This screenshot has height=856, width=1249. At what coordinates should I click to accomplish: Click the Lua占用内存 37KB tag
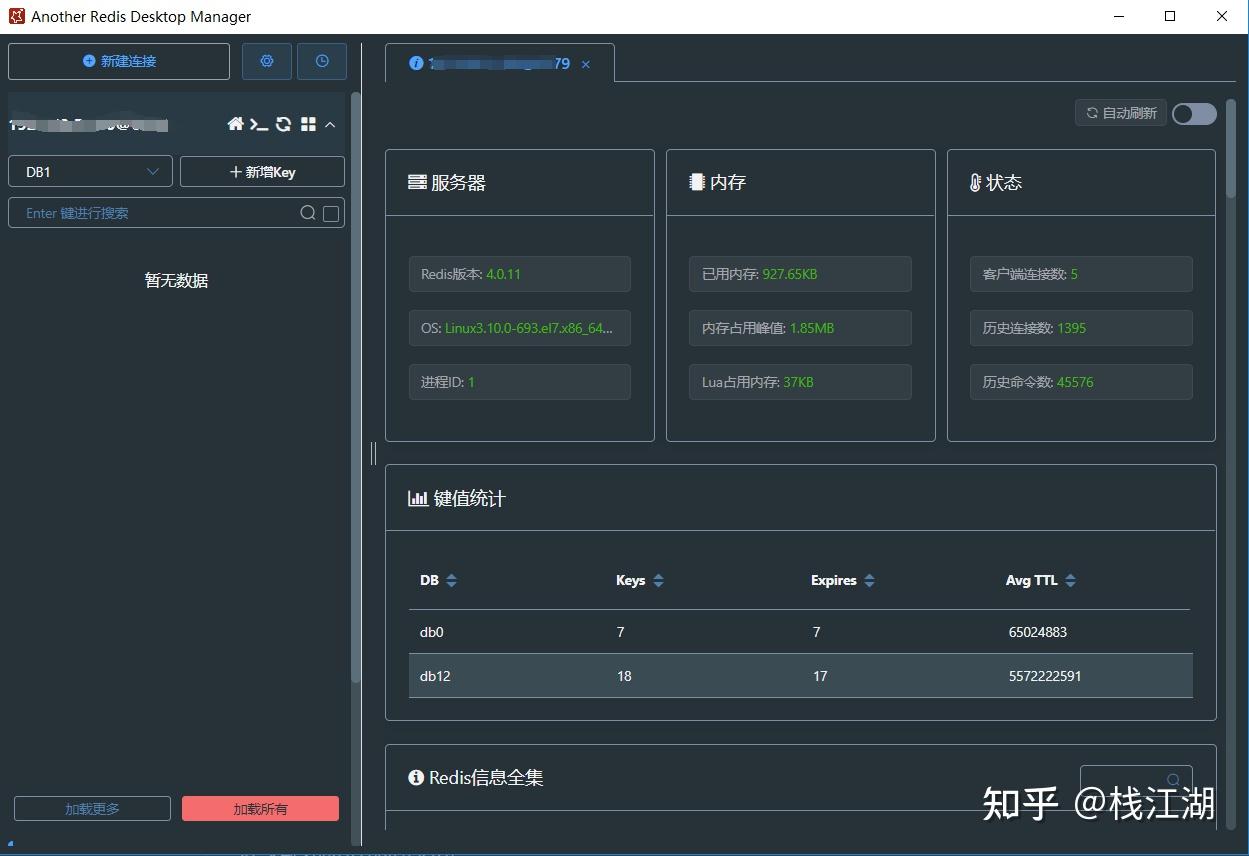800,382
